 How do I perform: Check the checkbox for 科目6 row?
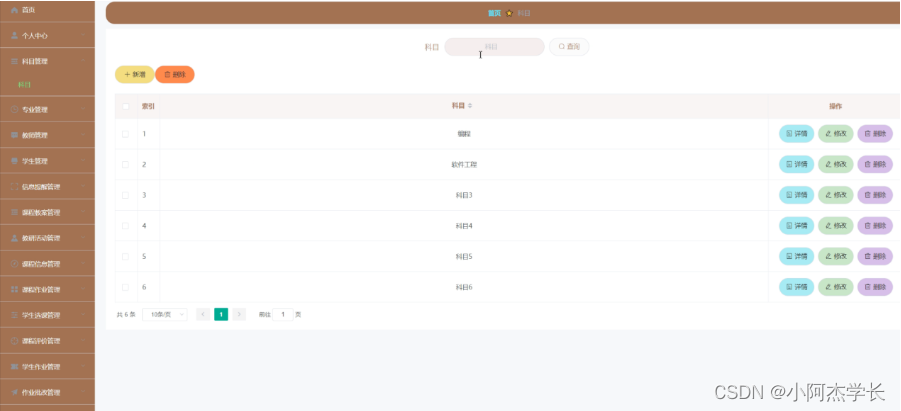[x=125, y=287]
